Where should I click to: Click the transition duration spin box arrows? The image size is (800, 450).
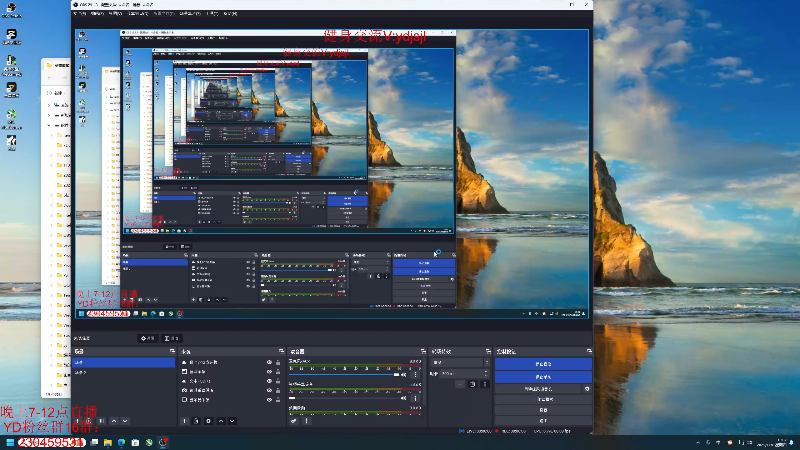click(486, 373)
